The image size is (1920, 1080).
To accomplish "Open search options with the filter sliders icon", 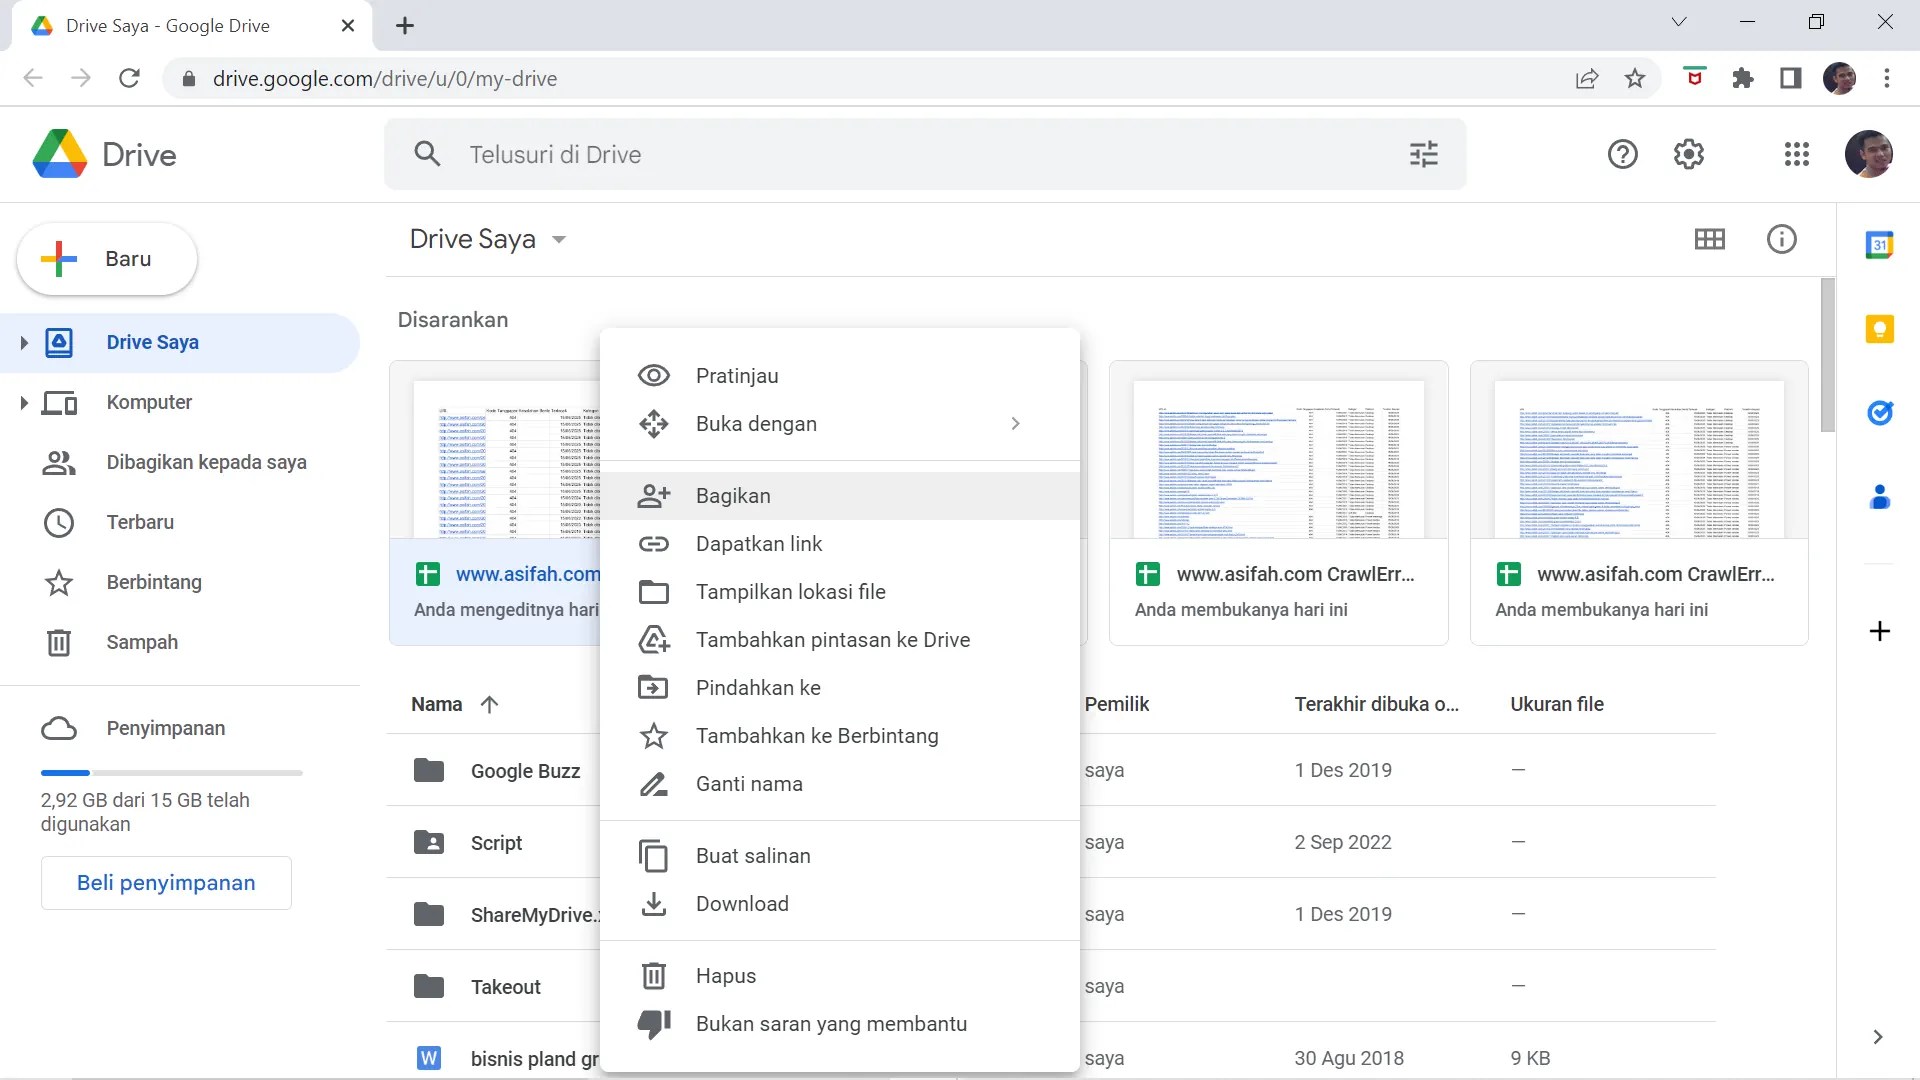I will 1424,154.
